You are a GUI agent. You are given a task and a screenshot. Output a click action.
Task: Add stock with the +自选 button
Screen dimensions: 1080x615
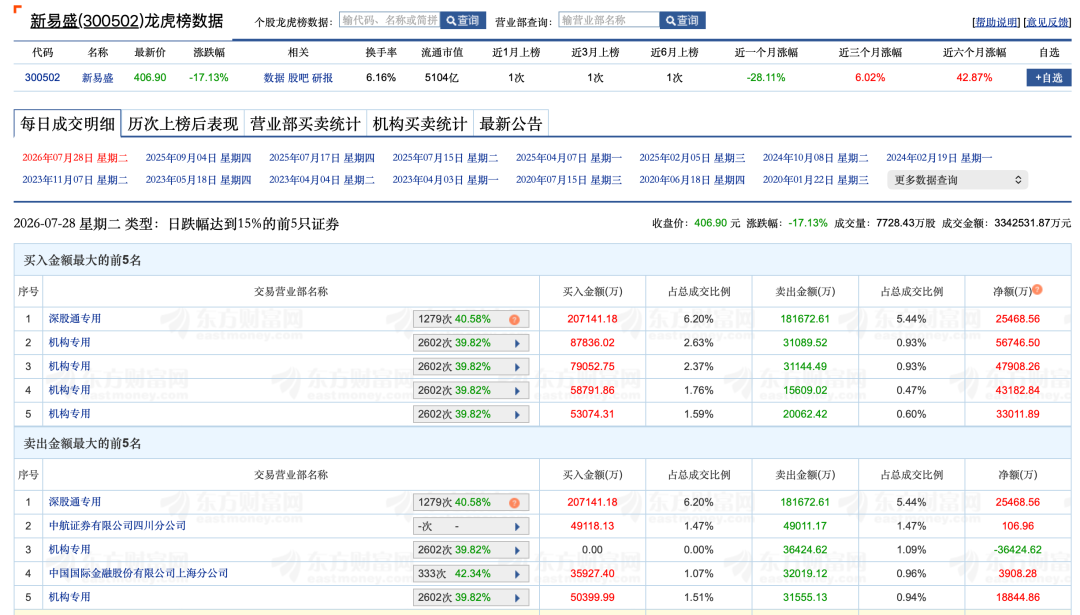(x=1048, y=78)
